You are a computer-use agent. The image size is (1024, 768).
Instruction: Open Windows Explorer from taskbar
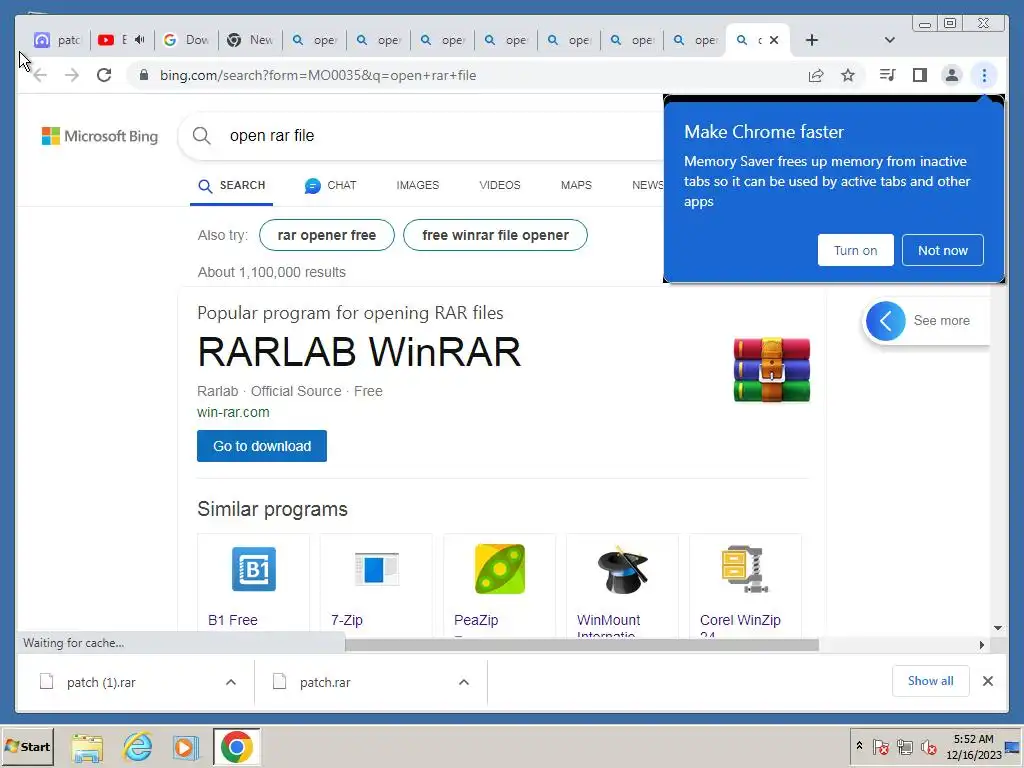87,747
